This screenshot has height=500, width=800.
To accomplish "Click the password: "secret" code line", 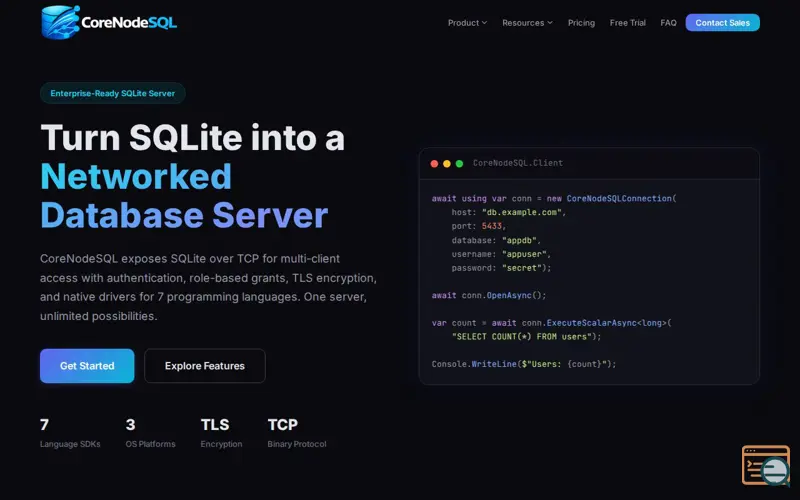I will coord(501,268).
